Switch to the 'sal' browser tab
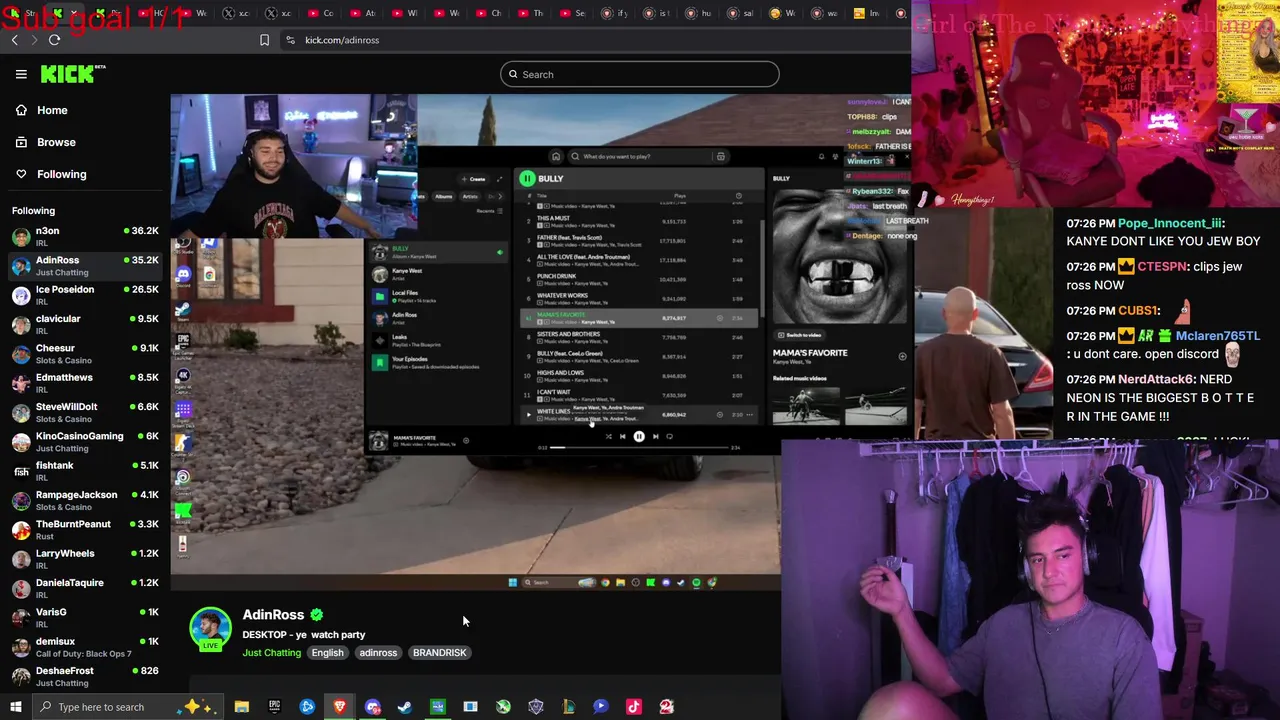The image size is (1280, 720). 740,13
